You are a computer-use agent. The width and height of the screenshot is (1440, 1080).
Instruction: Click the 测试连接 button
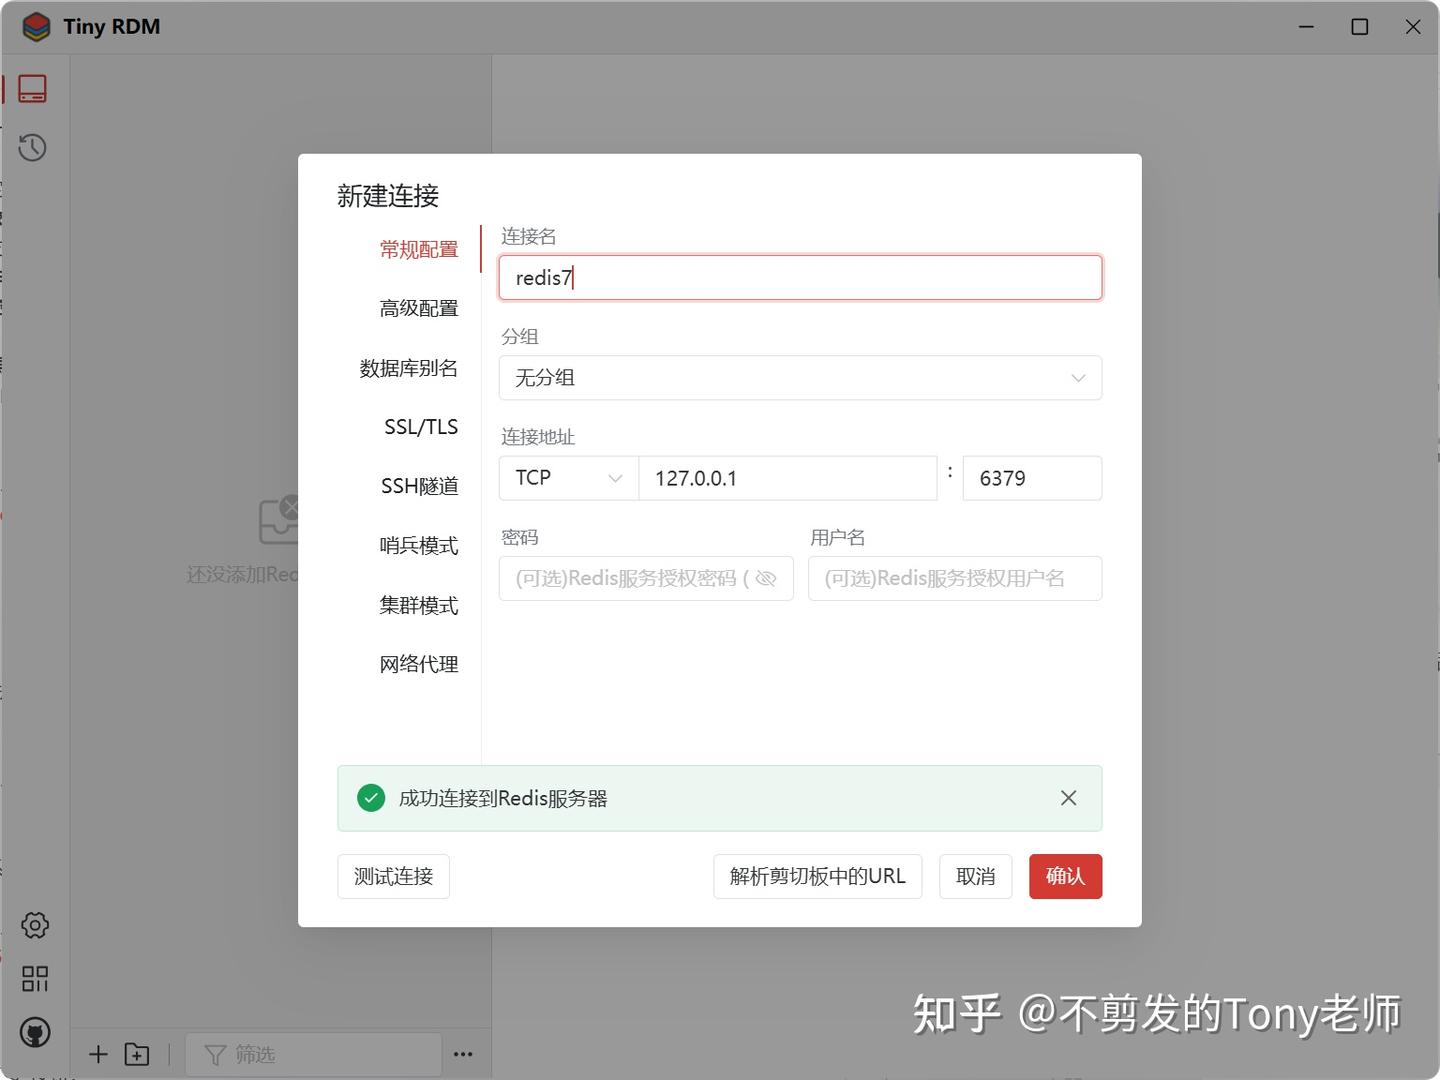click(393, 876)
